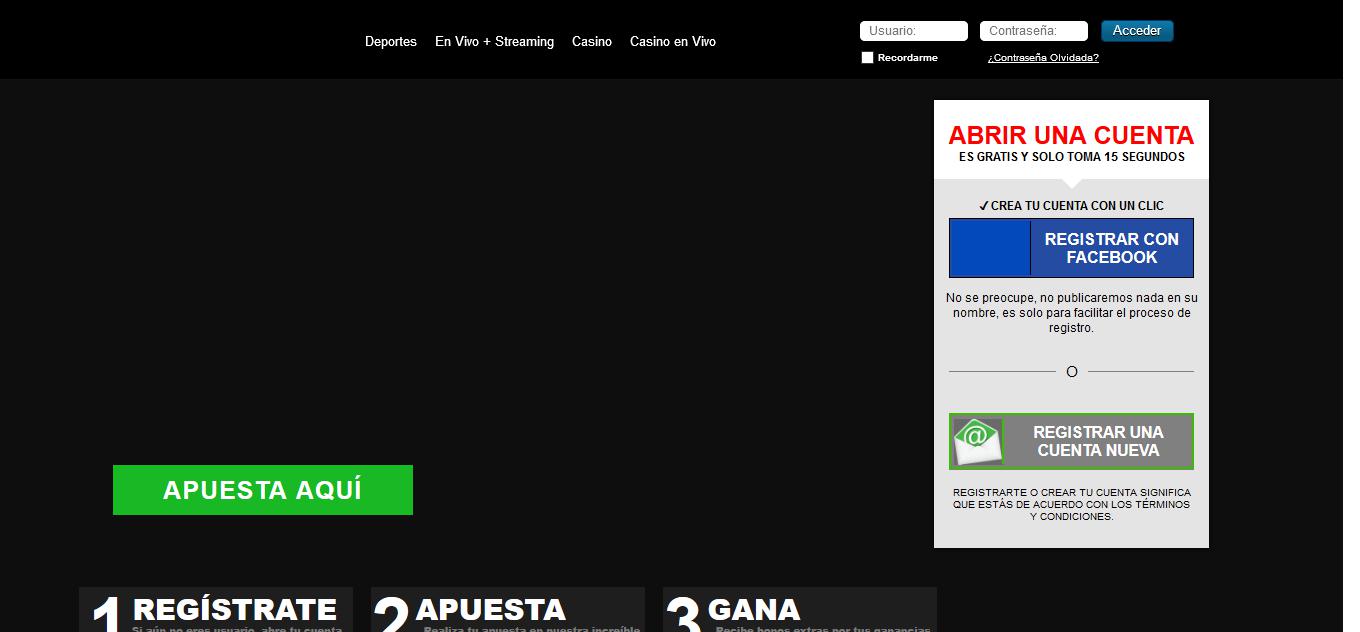Click the APUESTA step heading
Screen dimensions: 1360x632
coord(491,611)
